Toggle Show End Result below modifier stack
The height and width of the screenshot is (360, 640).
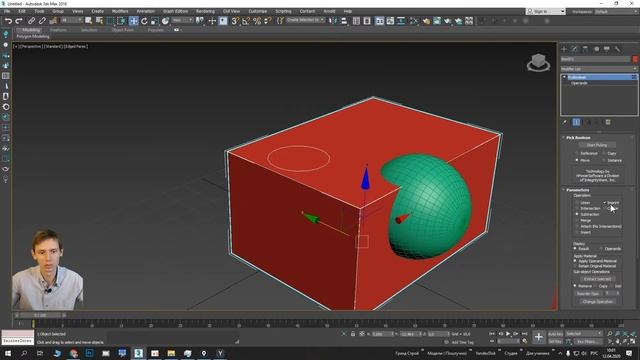[x=576, y=122]
